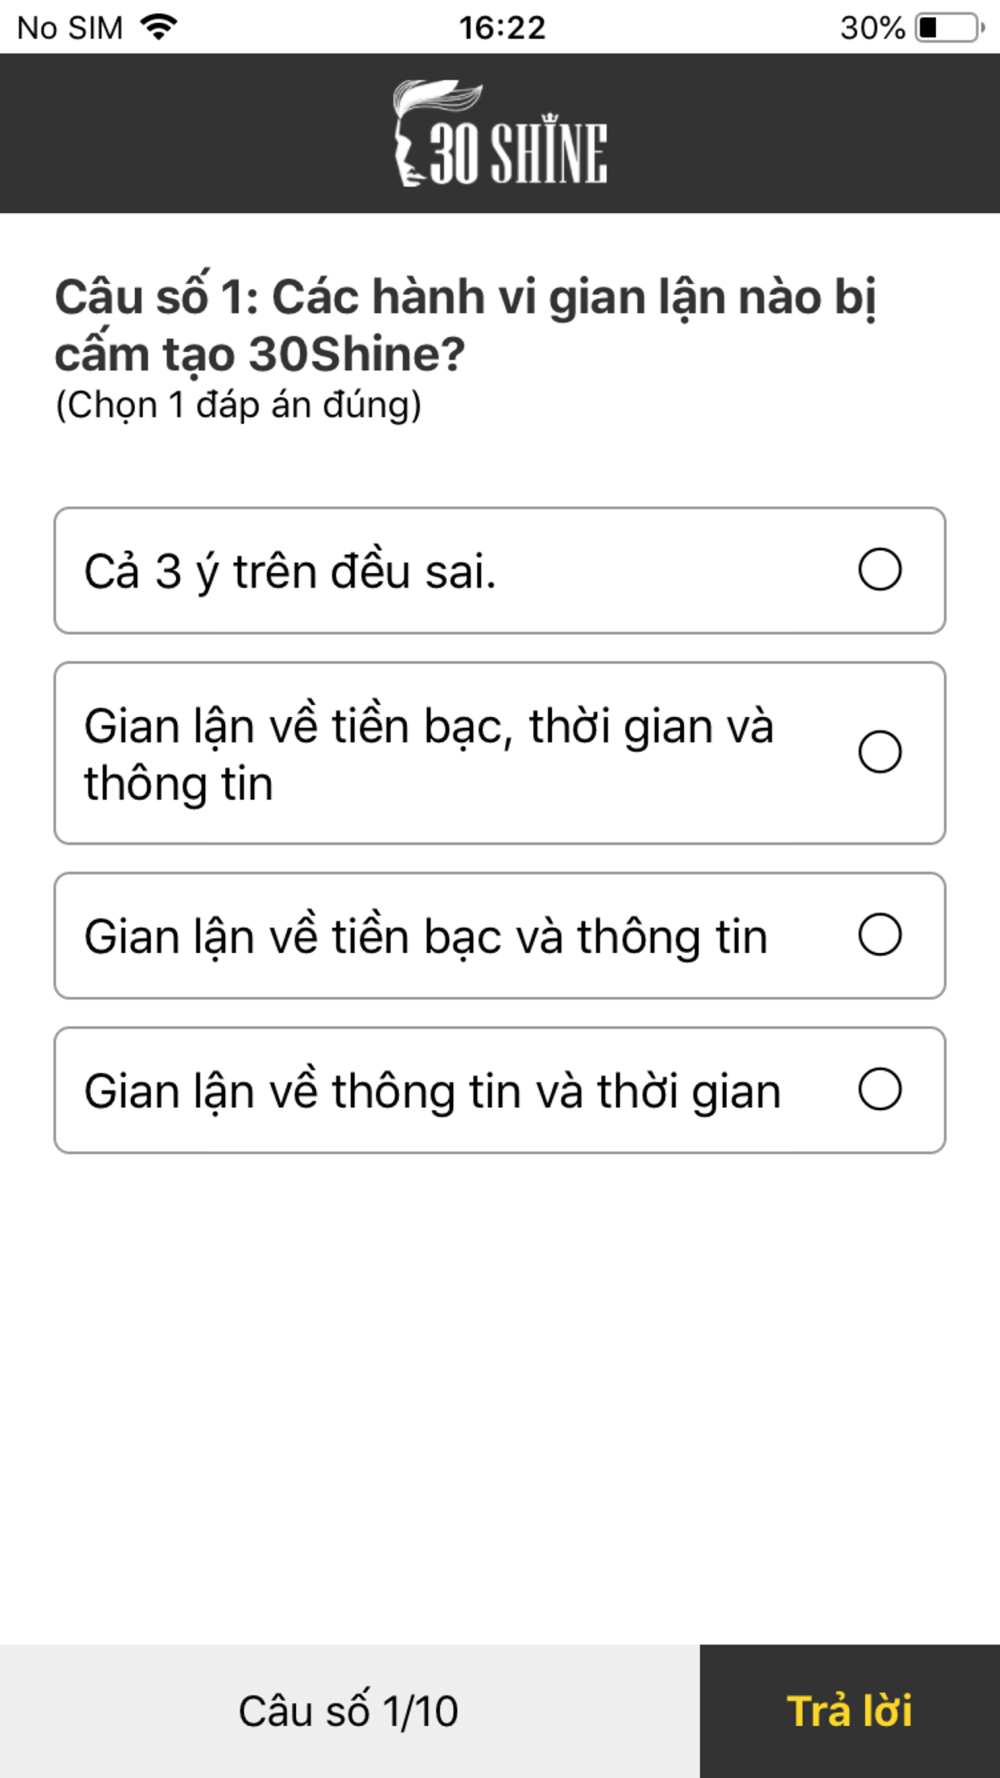Tap the 'Câu số 1/10' progress indicator

[x=349, y=1711]
